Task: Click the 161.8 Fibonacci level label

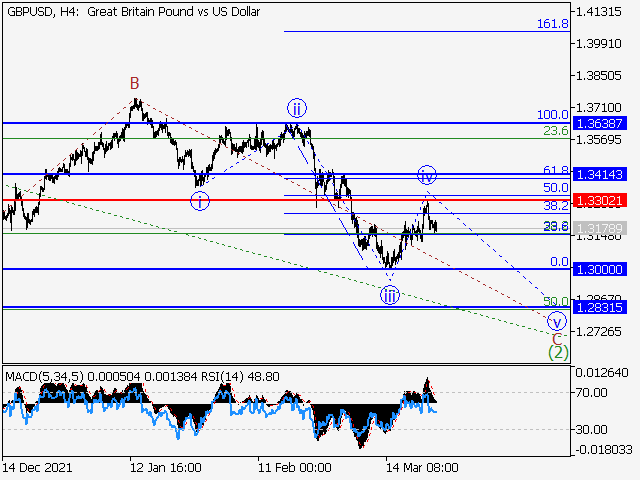Action: (x=553, y=24)
